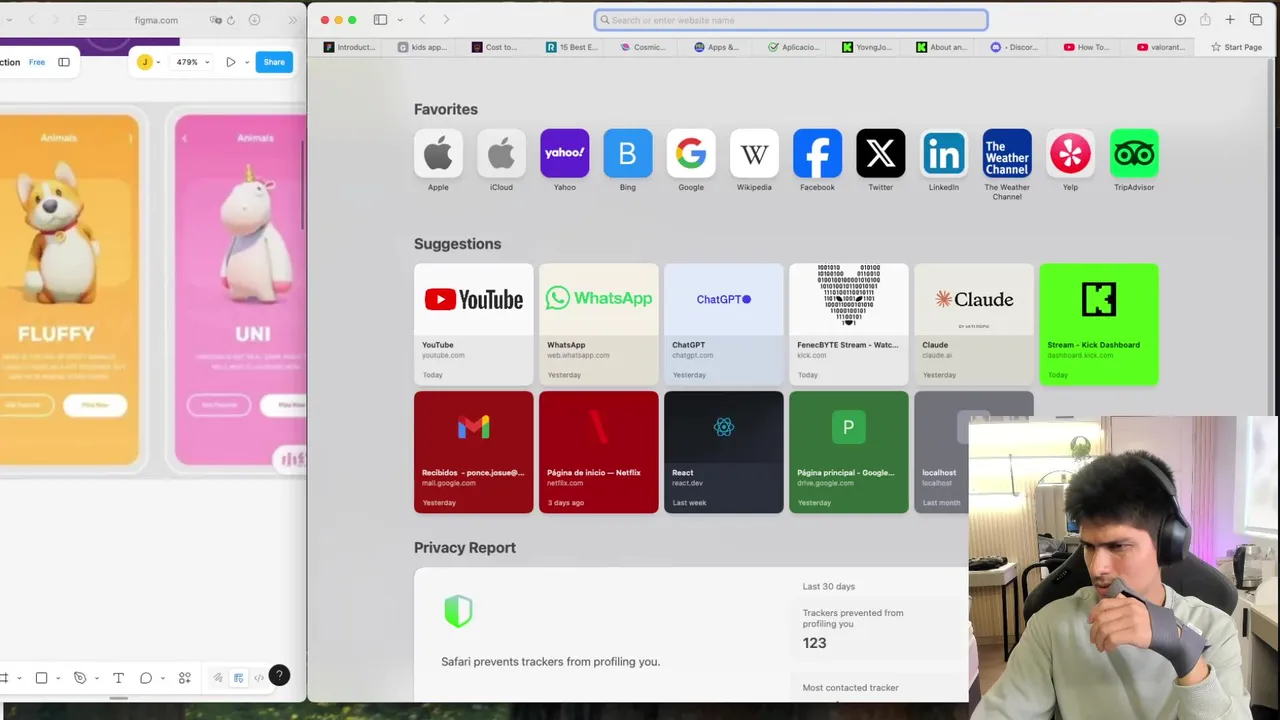Select the Rectangle shape tool in Figma
The width and height of the screenshot is (1280, 720).
tap(41, 678)
